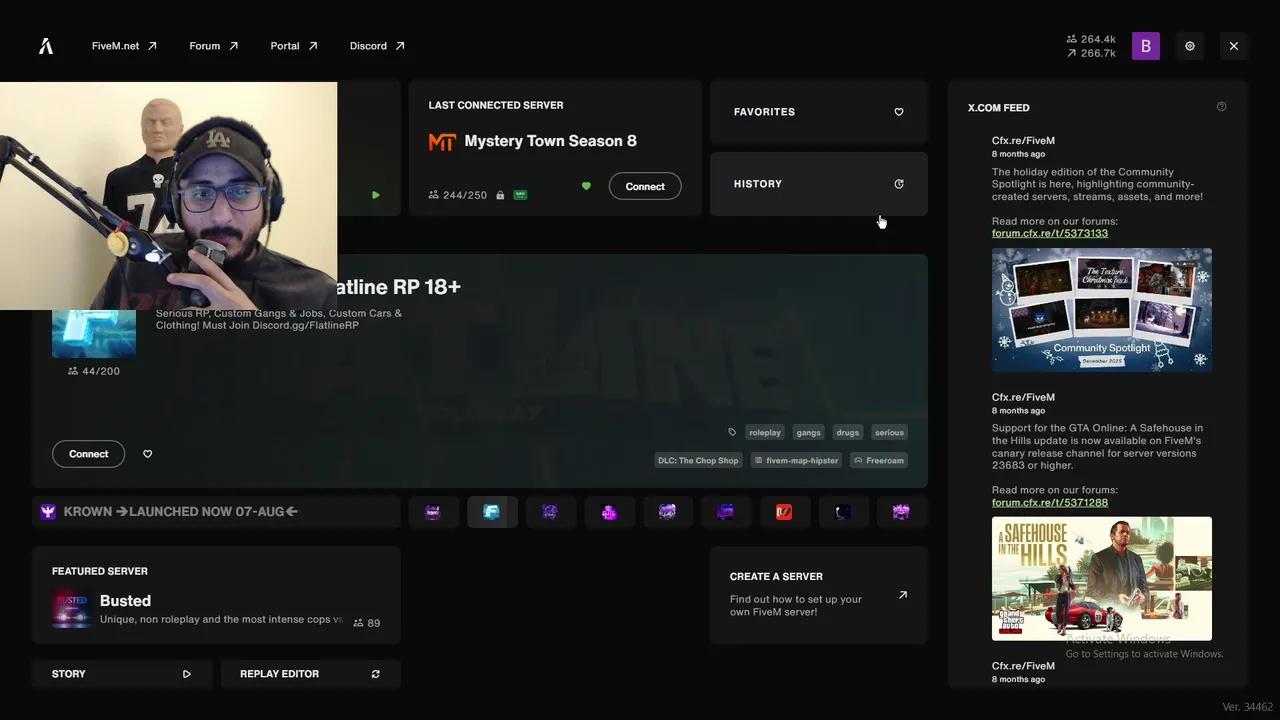Click the fivem-map-hipster label
Image resolution: width=1280 pixels, height=720 pixels.
point(796,460)
